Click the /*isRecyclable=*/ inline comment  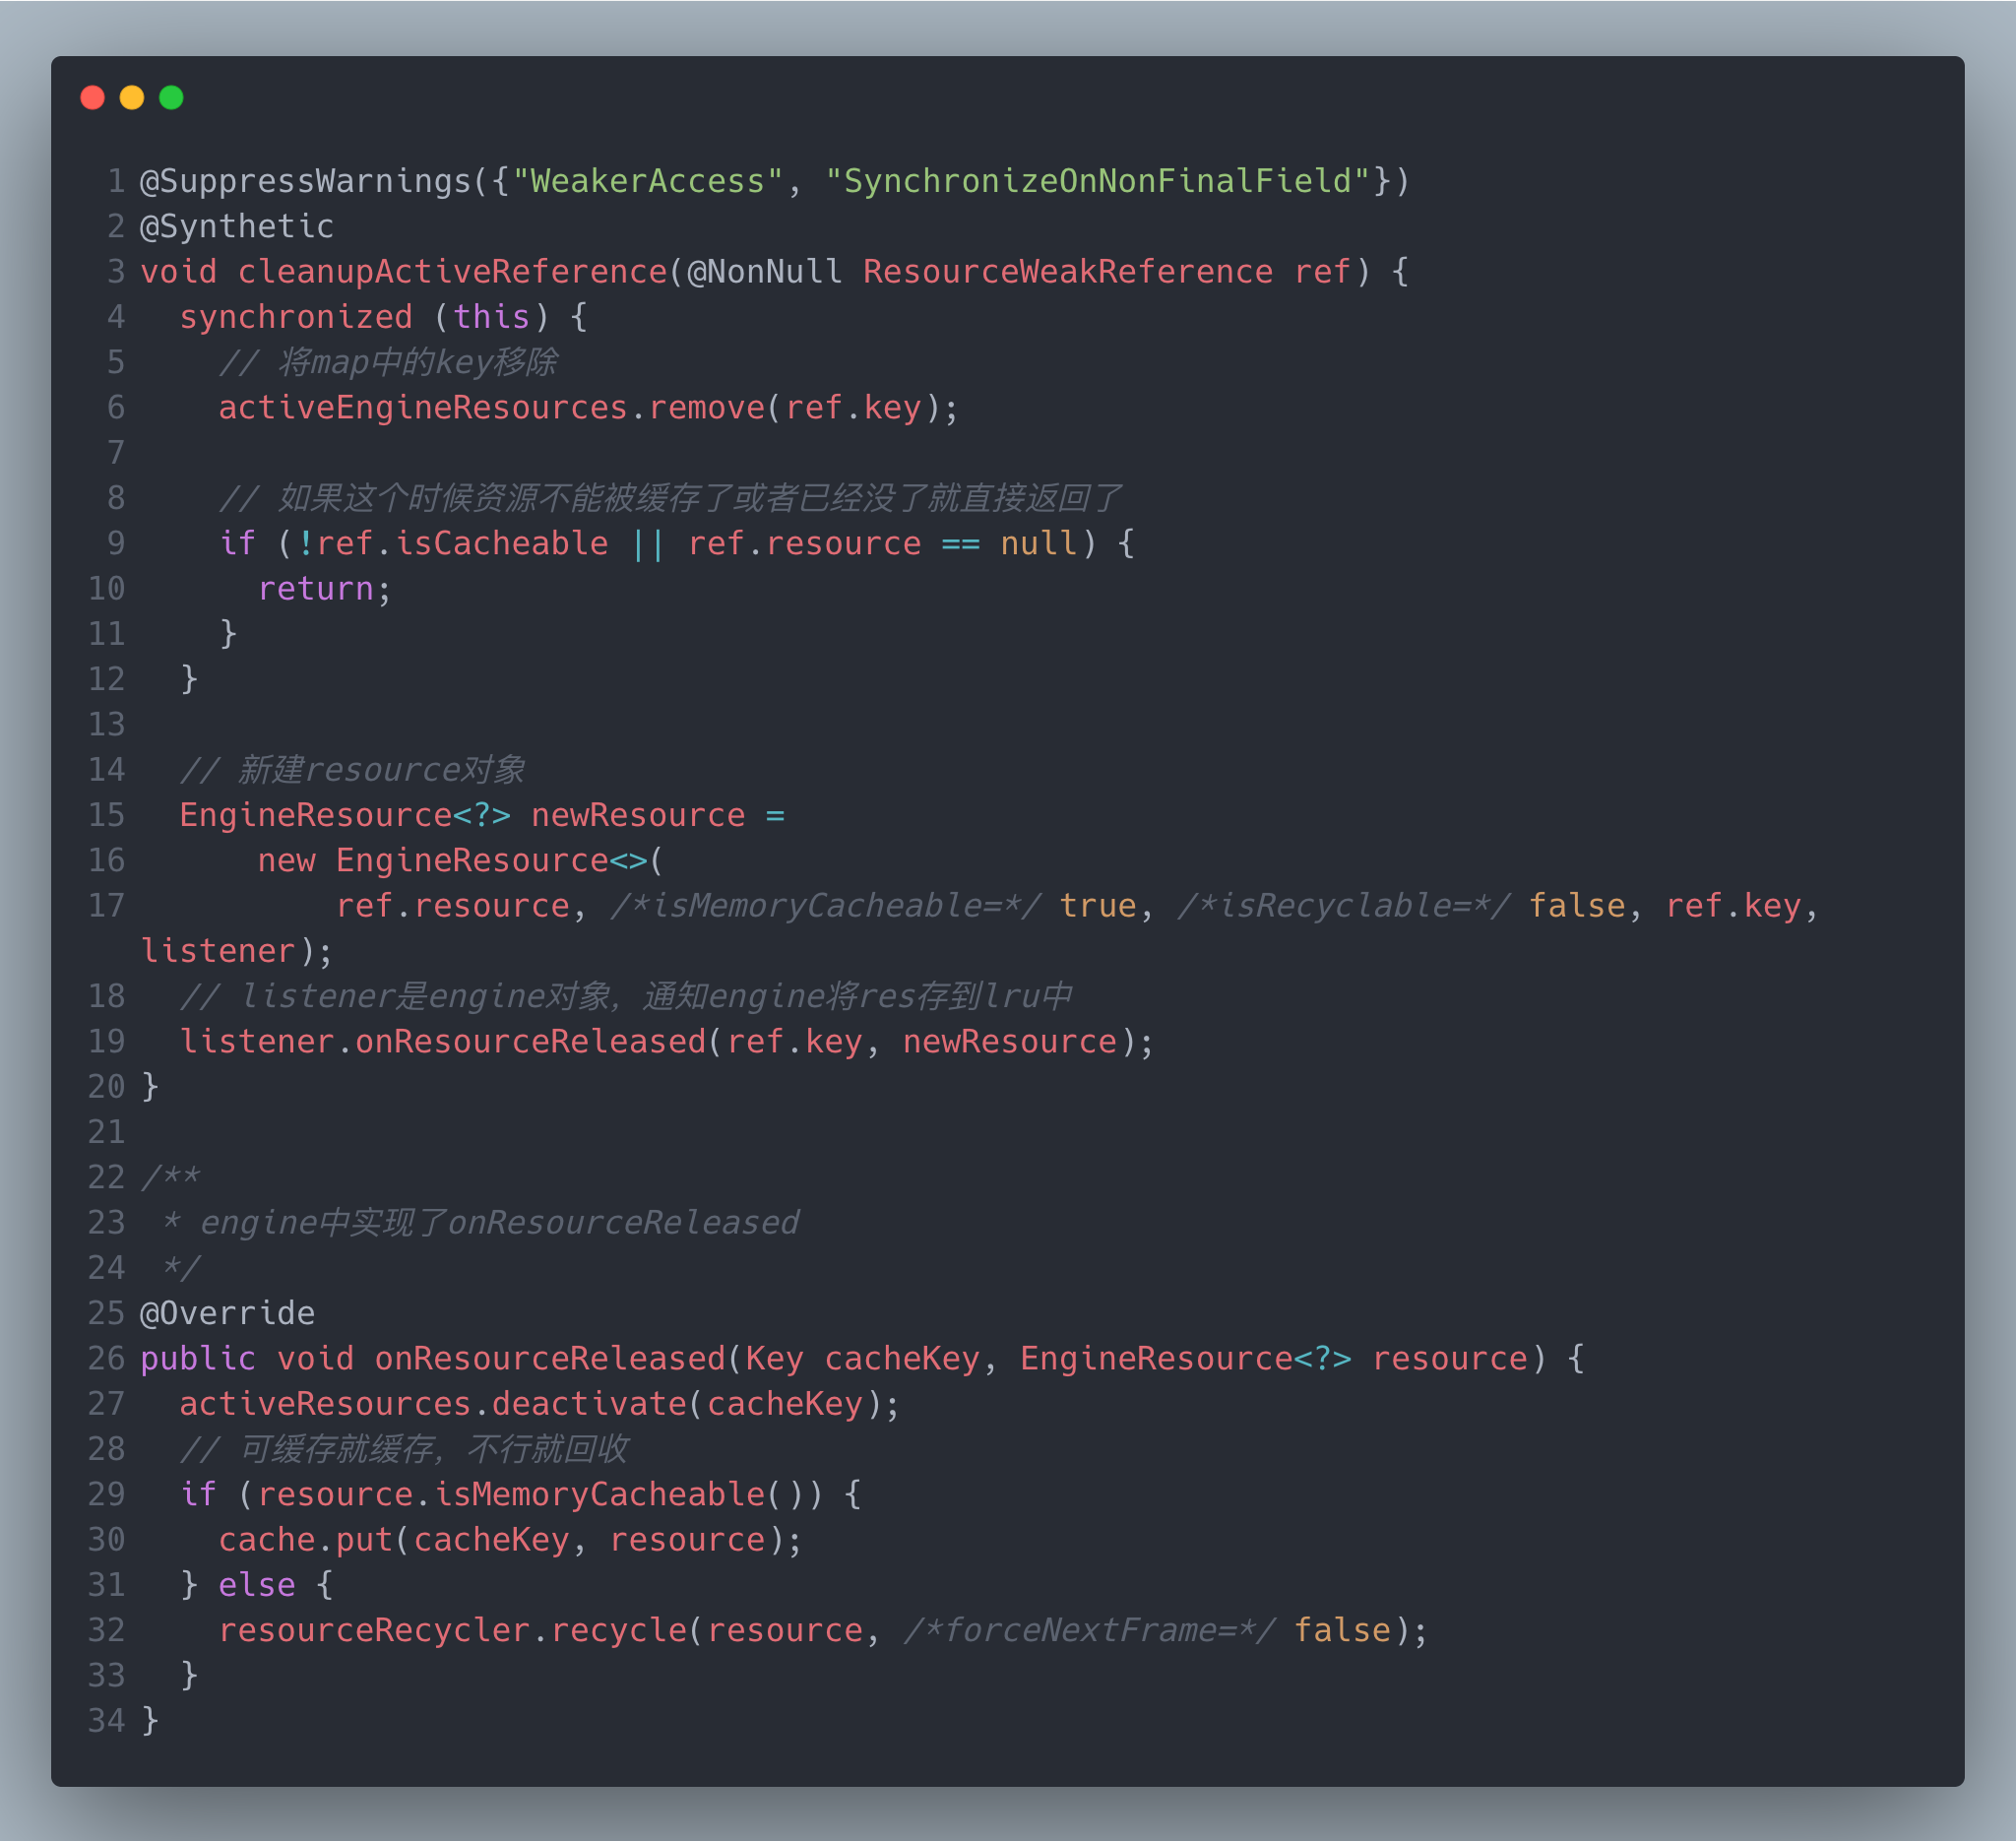[x=1344, y=905]
